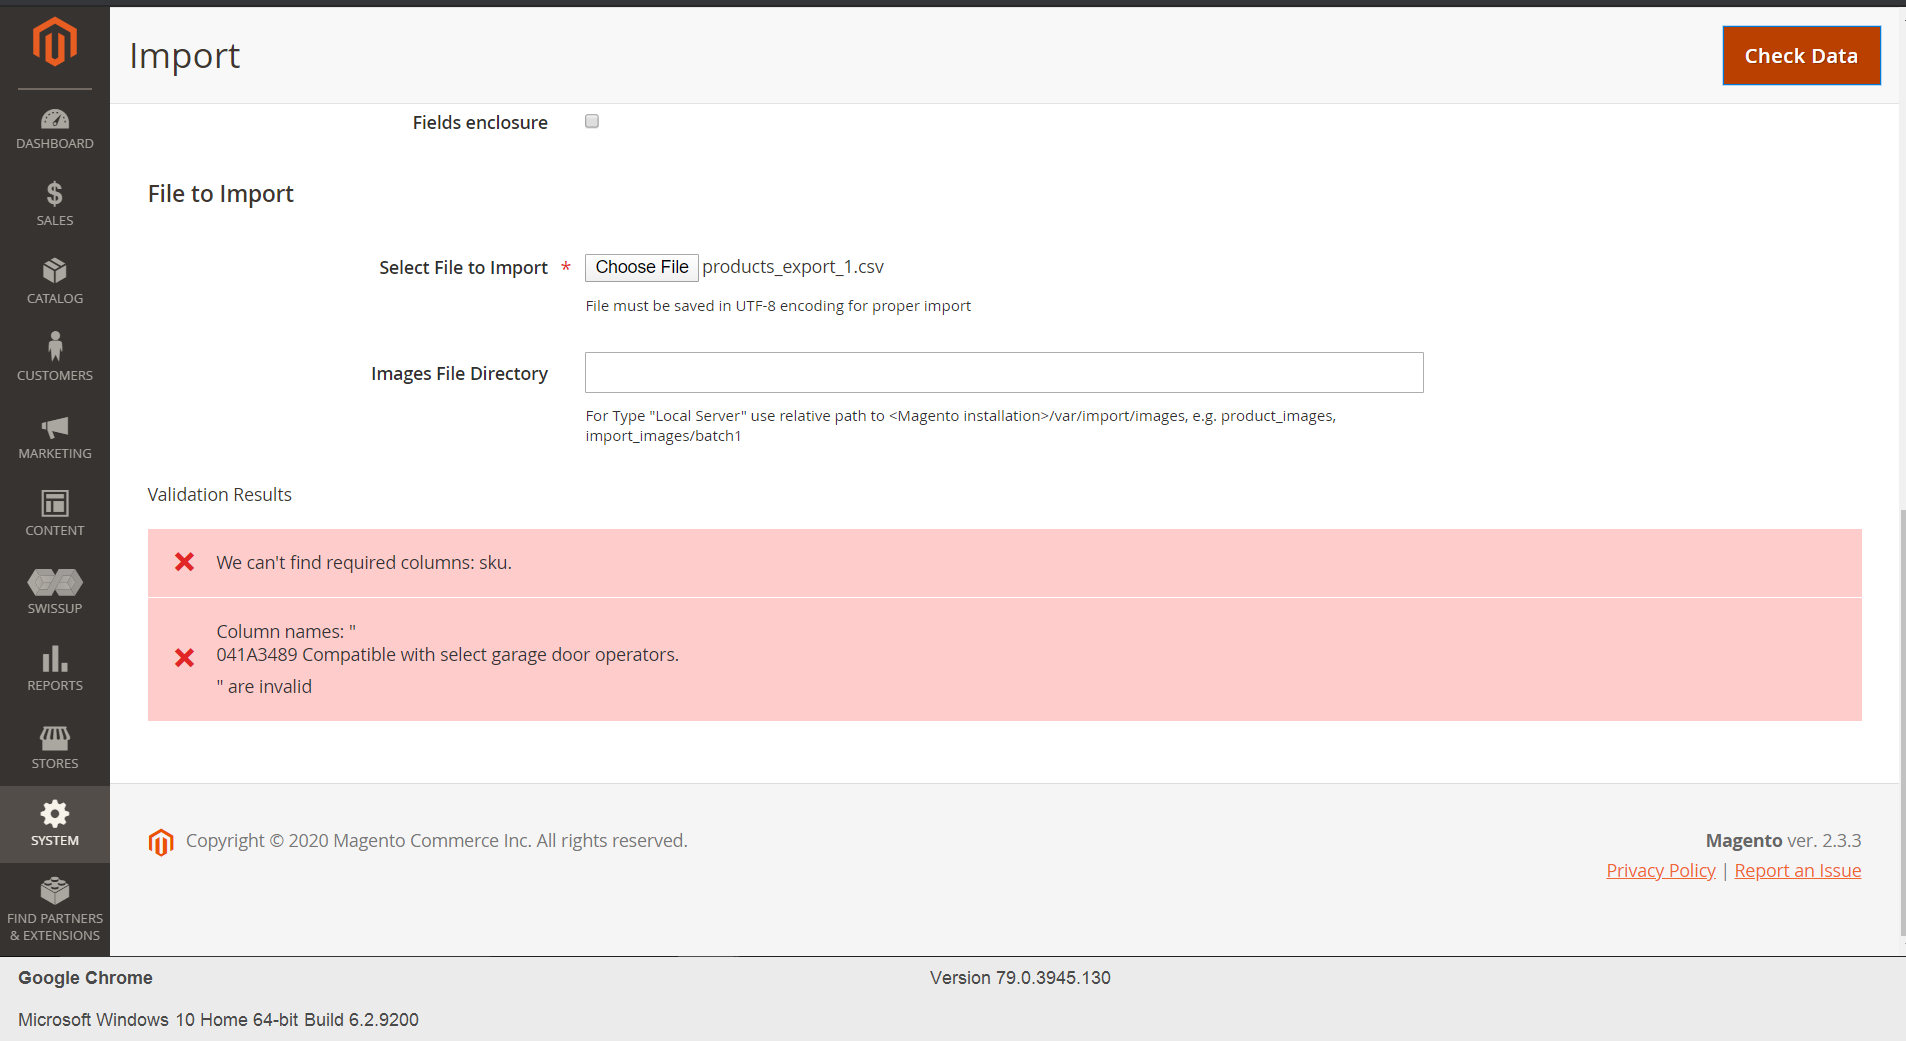1906x1041 pixels.
Task: Select the Content icon in the sidebar
Action: point(55,513)
